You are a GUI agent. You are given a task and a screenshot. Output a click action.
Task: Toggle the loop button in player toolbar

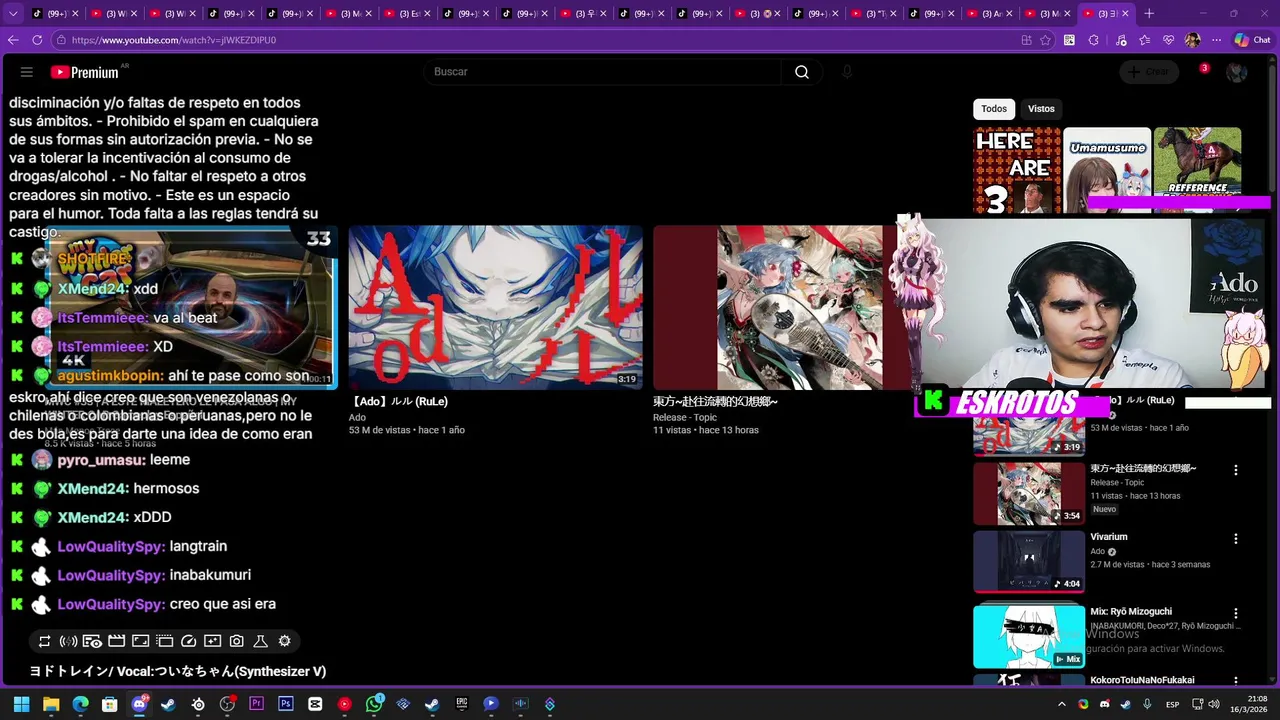[x=44, y=641]
